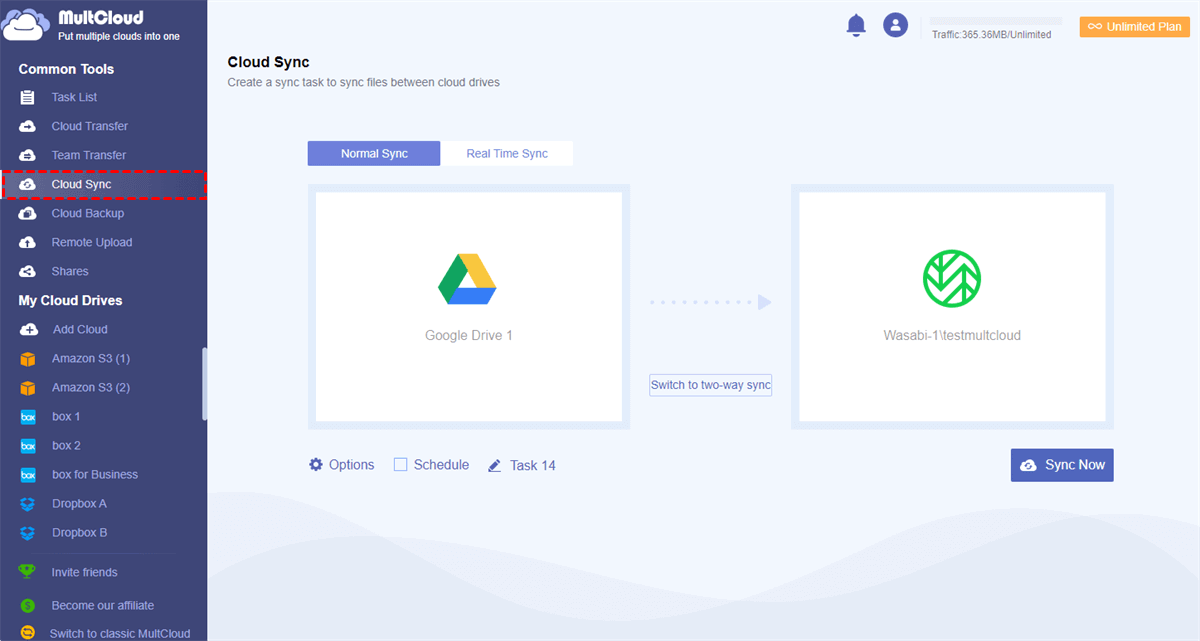The width and height of the screenshot is (1200, 641).
Task: Click the Google Drive 1 source label
Action: 468,335
